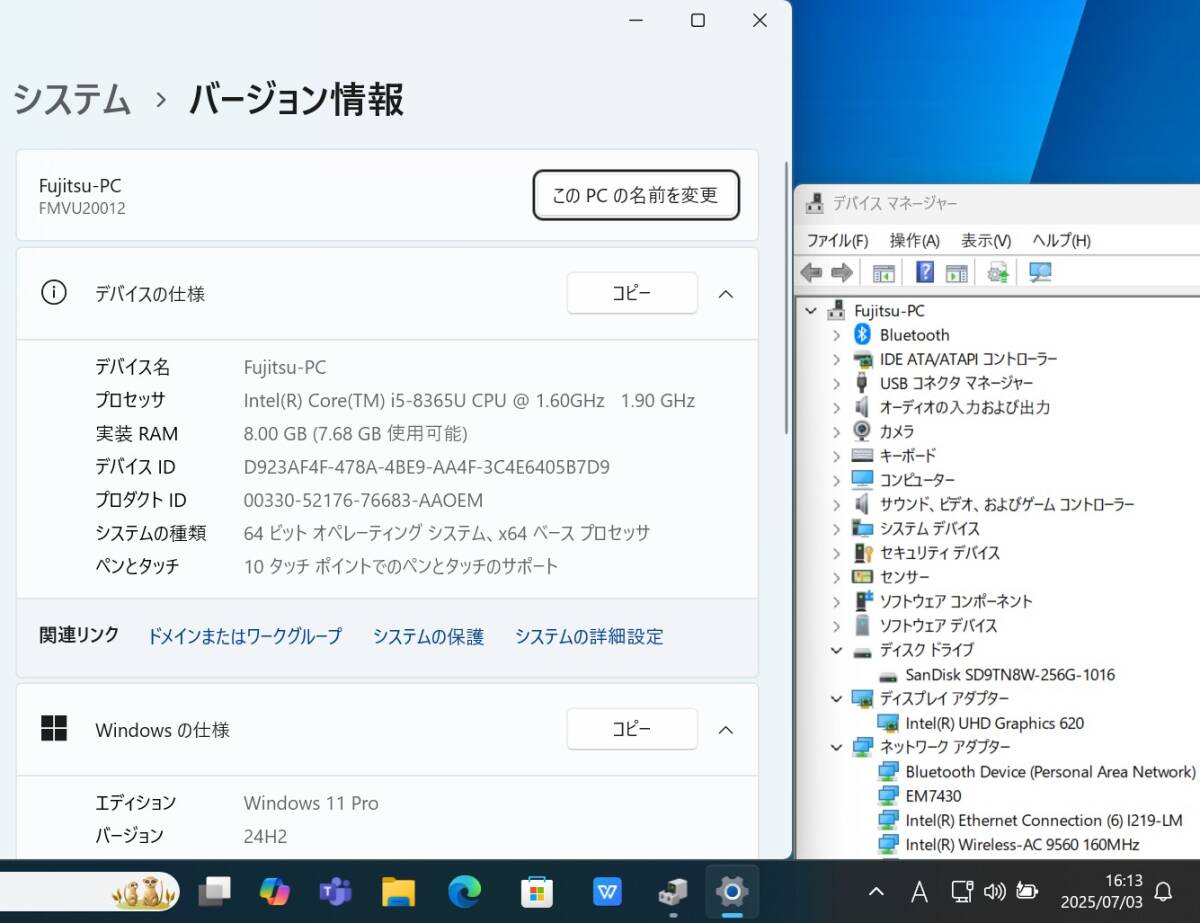Expand the IDE ATA/ATAPI コントローラー node

837,359
